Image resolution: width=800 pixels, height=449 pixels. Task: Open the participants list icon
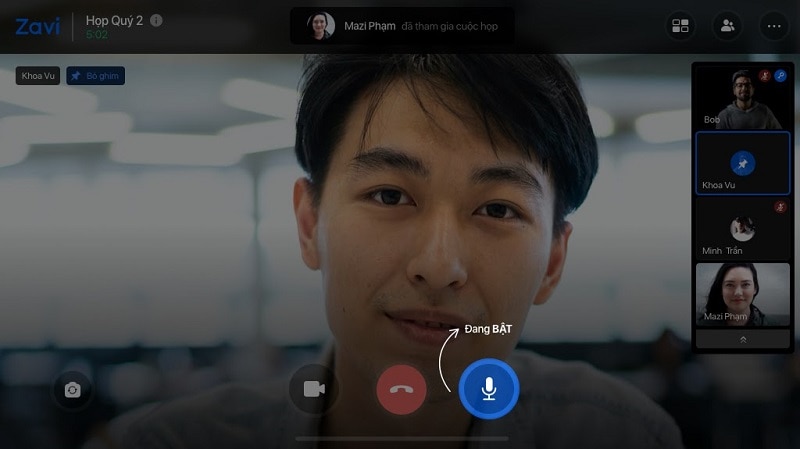[x=727, y=26]
